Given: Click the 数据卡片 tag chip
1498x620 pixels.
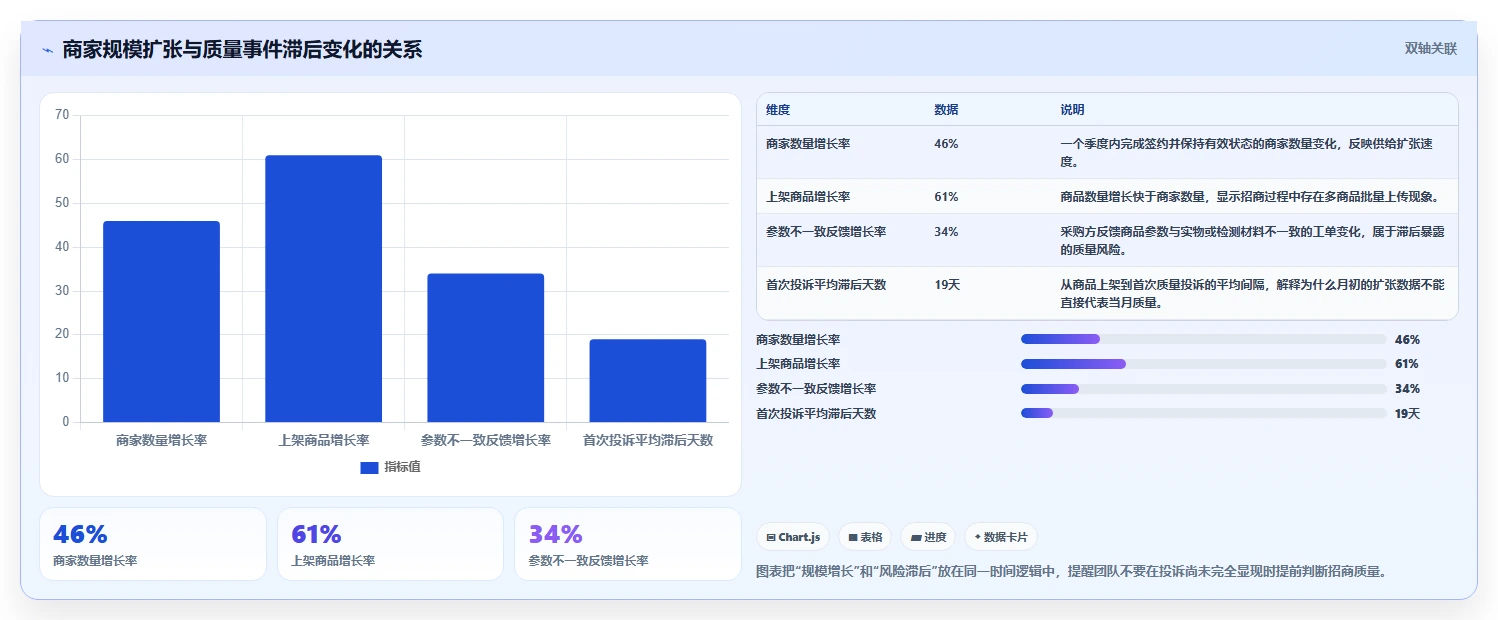Looking at the screenshot, I should (x=1001, y=537).
